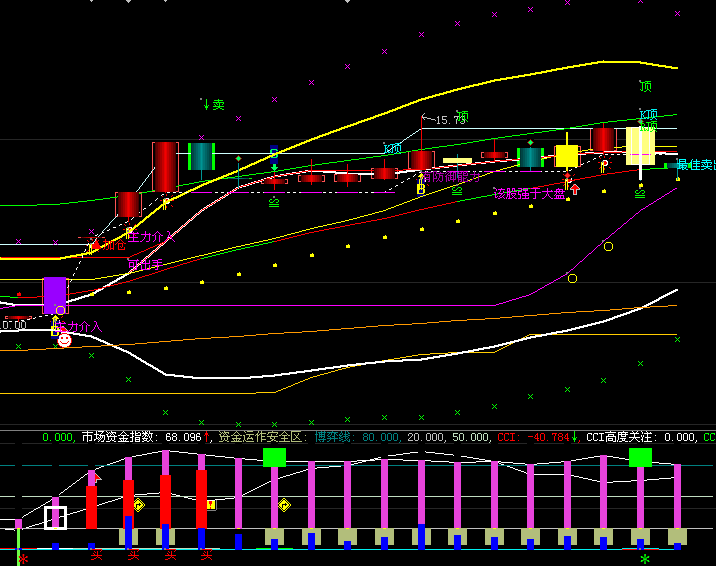Click the yellow turn sign overlapping a red bar
The image size is (716, 566).
139,505
